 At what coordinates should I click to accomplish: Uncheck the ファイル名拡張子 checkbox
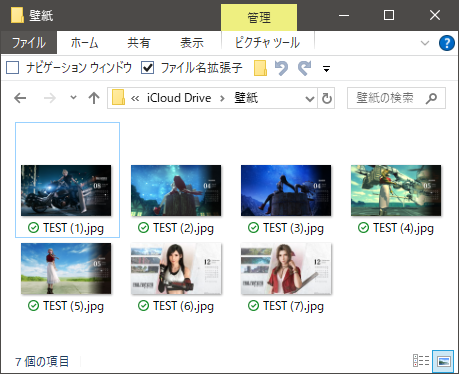pyautogui.click(x=147, y=68)
